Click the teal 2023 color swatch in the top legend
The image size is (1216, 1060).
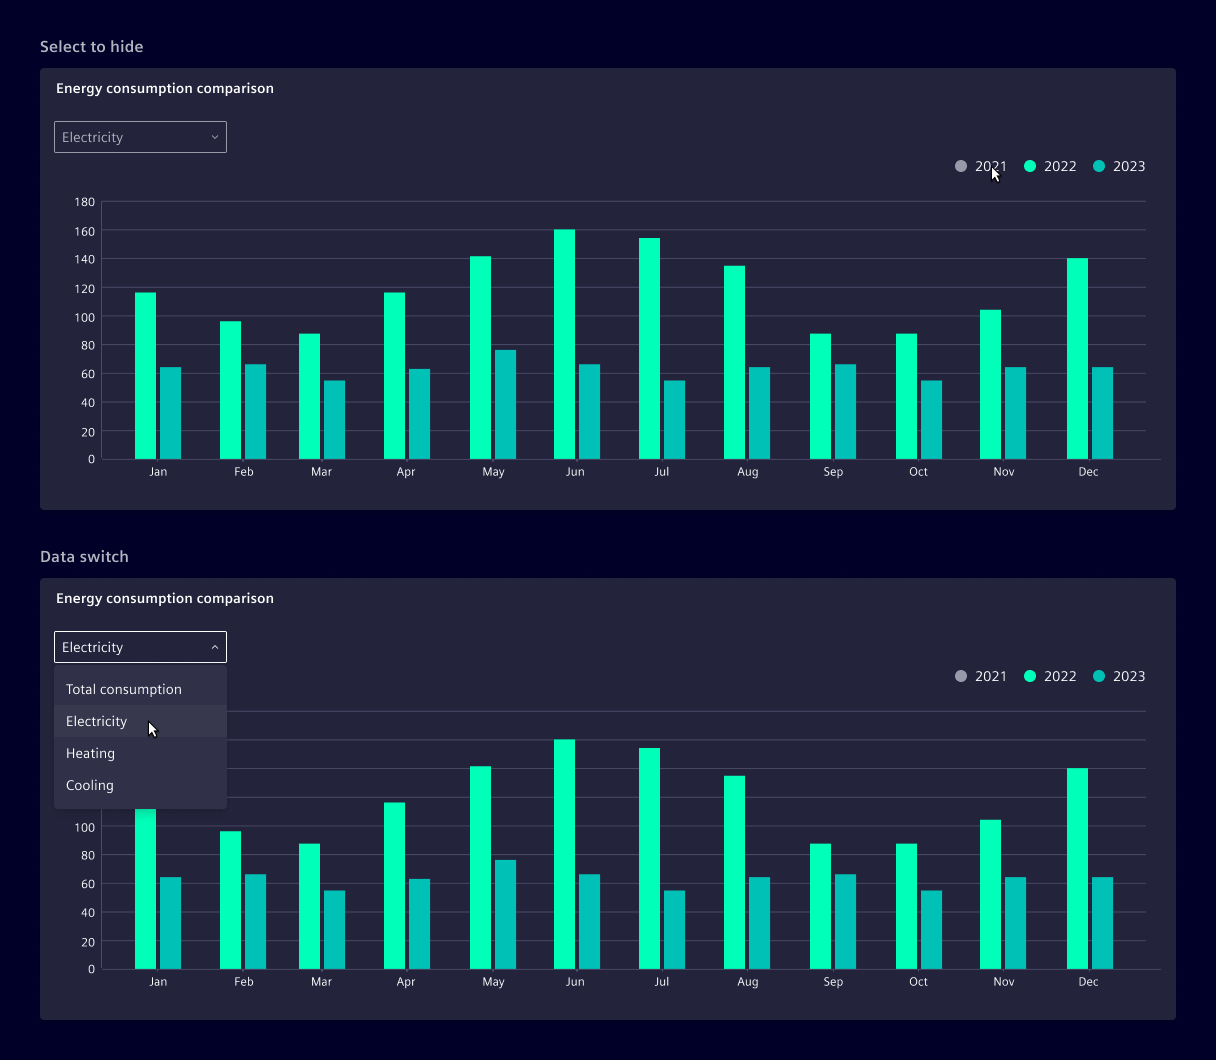pyautogui.click(x=1099, y=166)
